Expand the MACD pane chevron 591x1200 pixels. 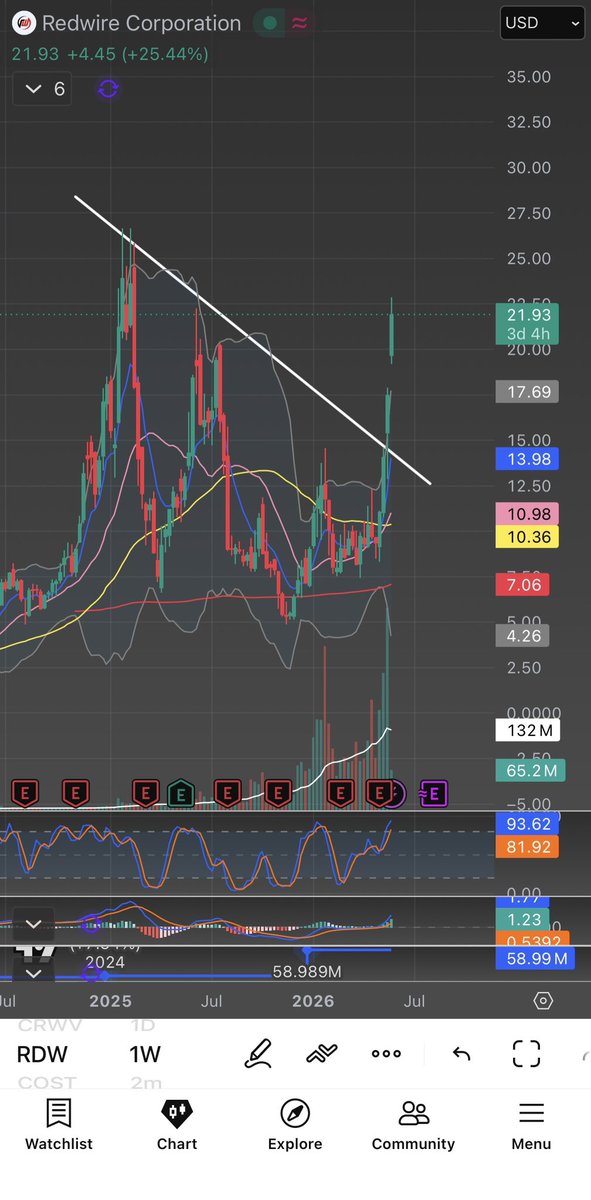click(33, 925)
